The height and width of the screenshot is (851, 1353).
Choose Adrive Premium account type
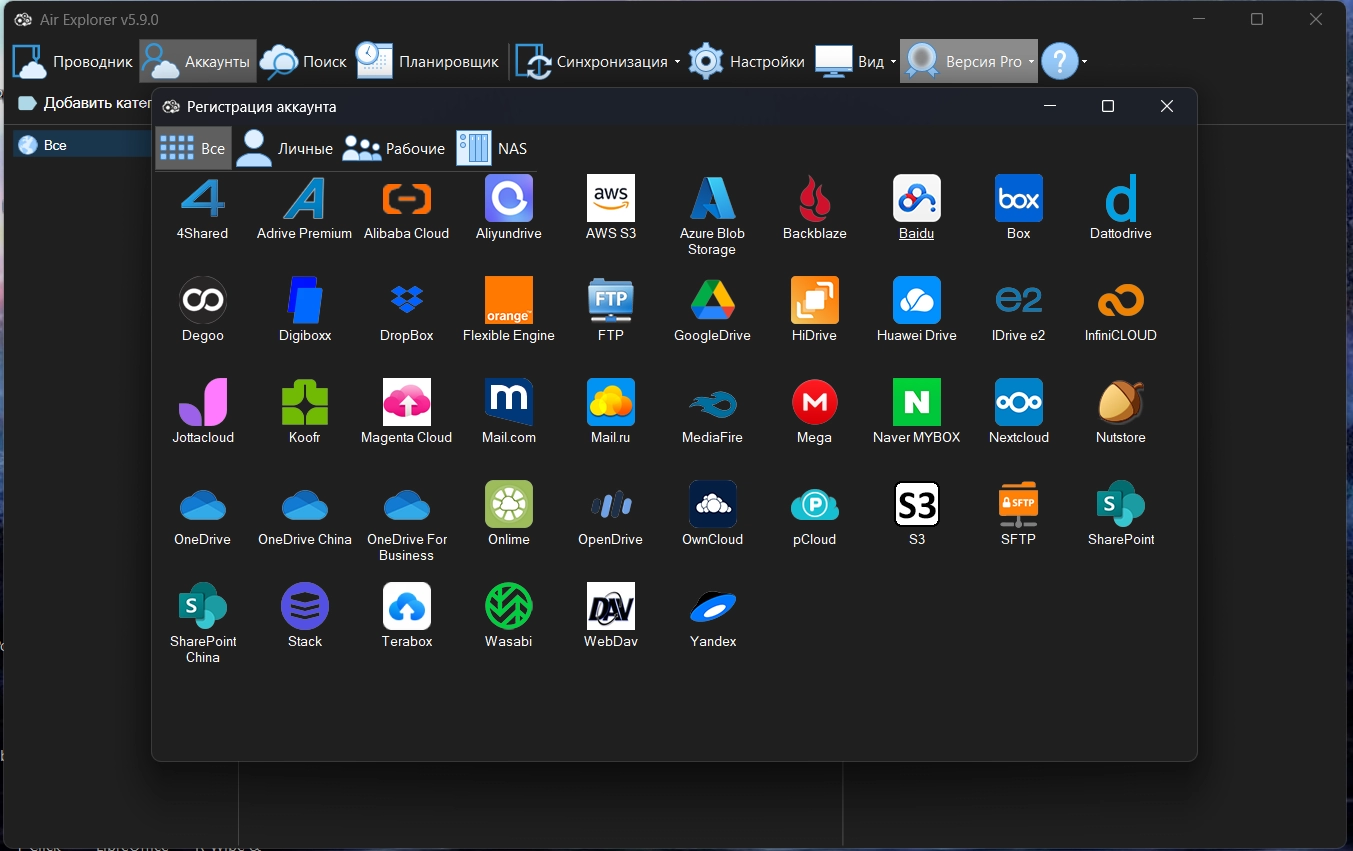pyautogui.click(x=305, y=198)
